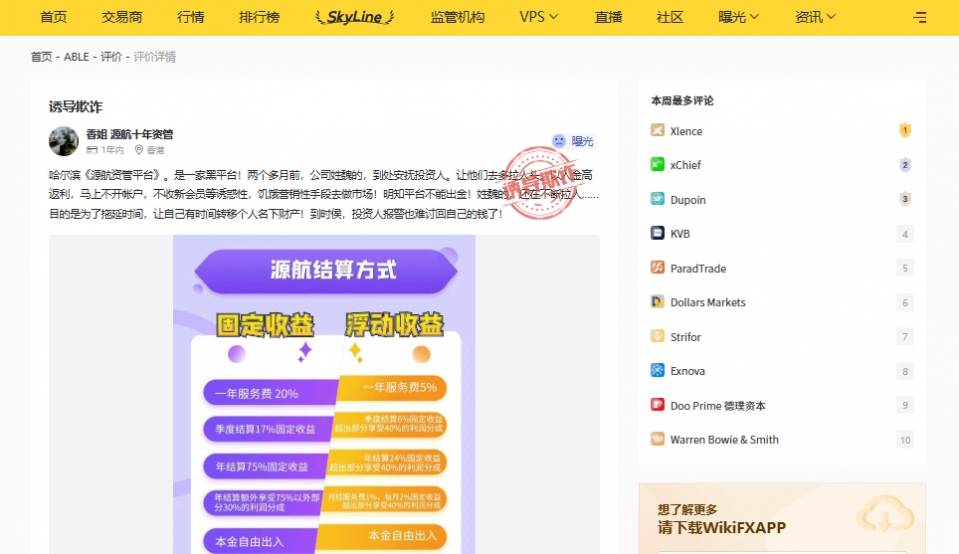
Task: Open the xChief broker link
Action: (x=686, y=165)
